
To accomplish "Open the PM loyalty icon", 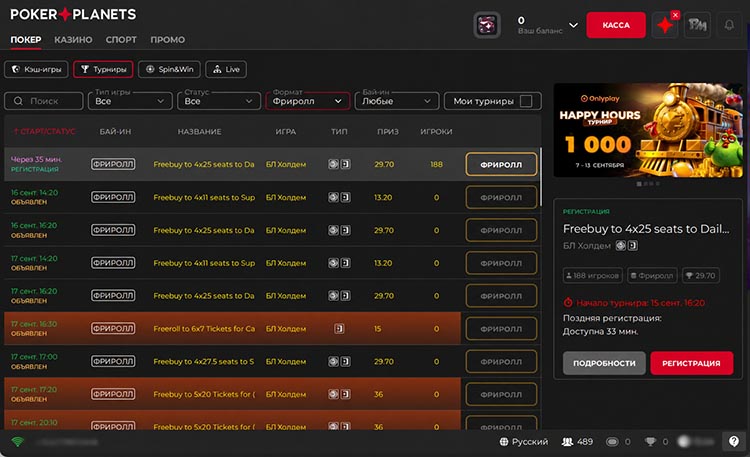I will [697, 25].
